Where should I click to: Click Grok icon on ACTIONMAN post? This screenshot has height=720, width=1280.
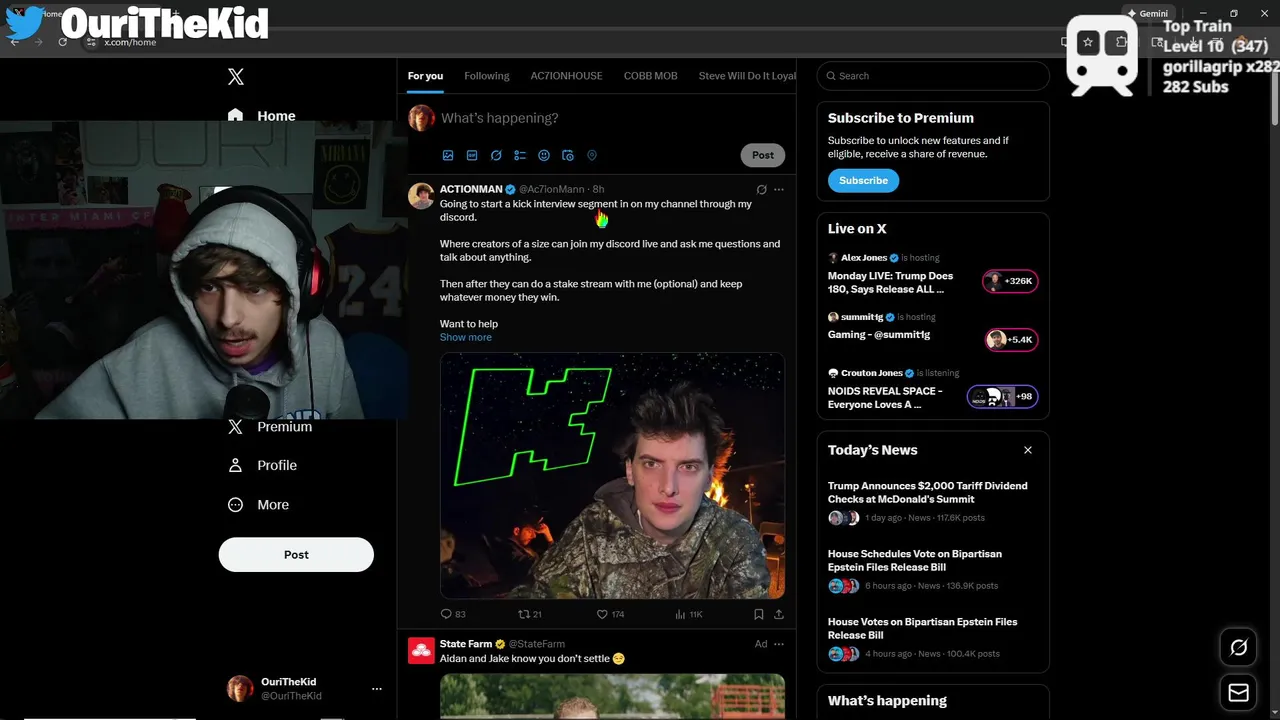(761, 189)
